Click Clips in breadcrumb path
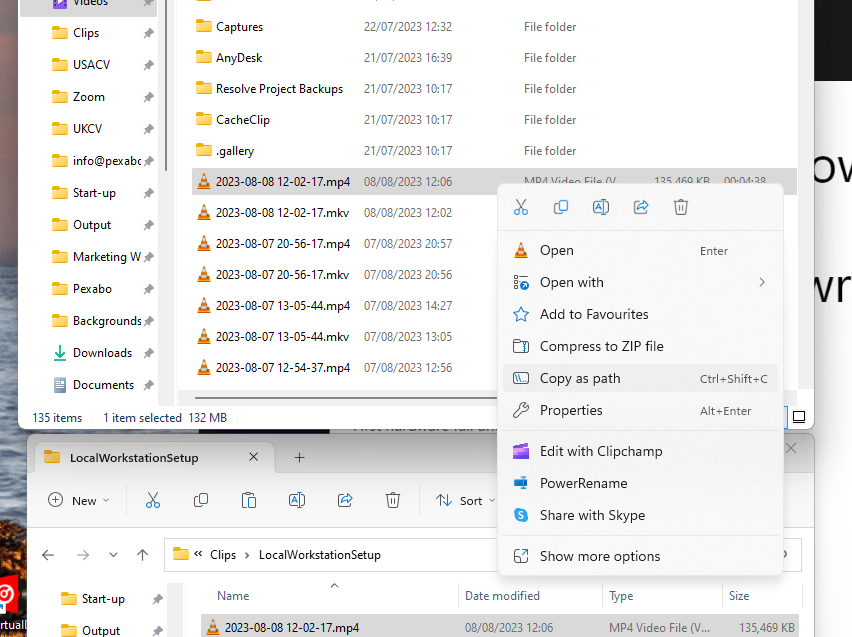Image resolution: width=852 pixels, height=637 pixels. tap(223, 555)
